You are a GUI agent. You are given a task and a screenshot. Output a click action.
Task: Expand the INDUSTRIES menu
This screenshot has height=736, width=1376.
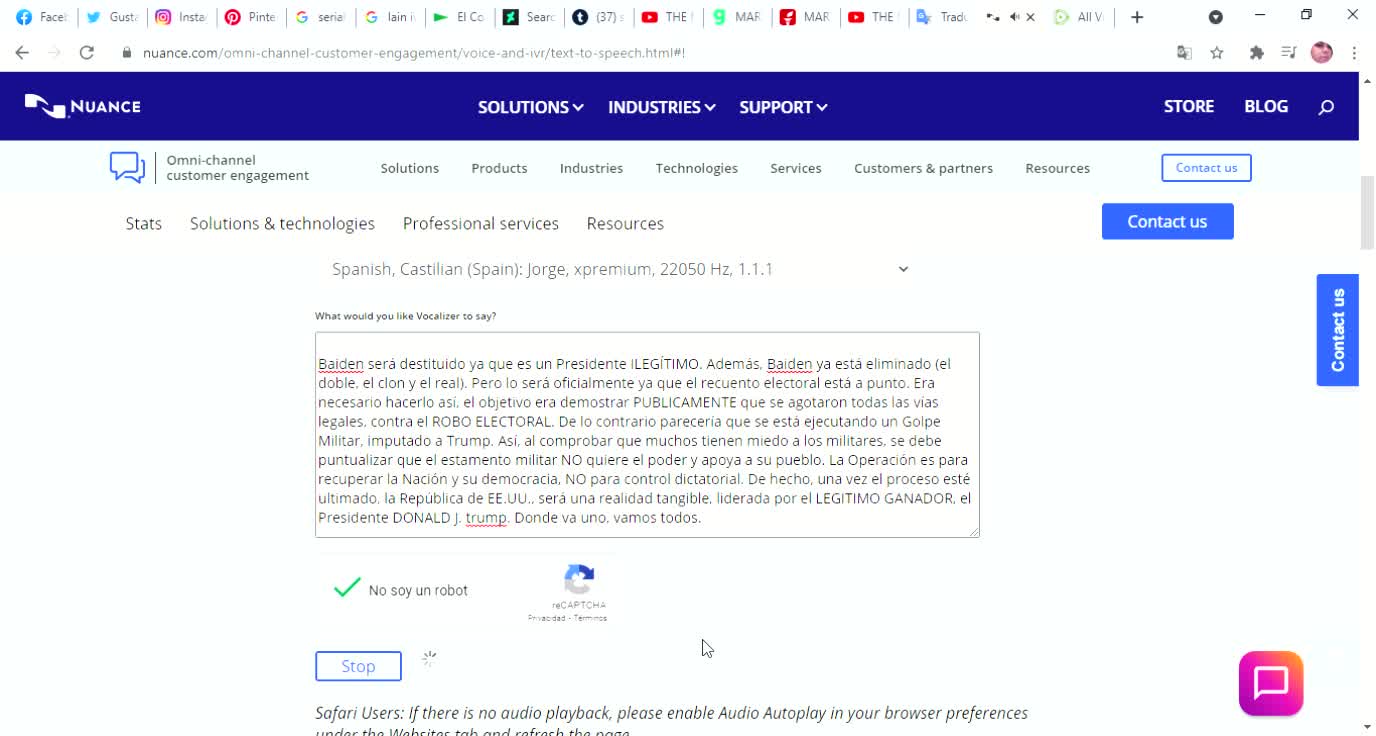[661, 107]
